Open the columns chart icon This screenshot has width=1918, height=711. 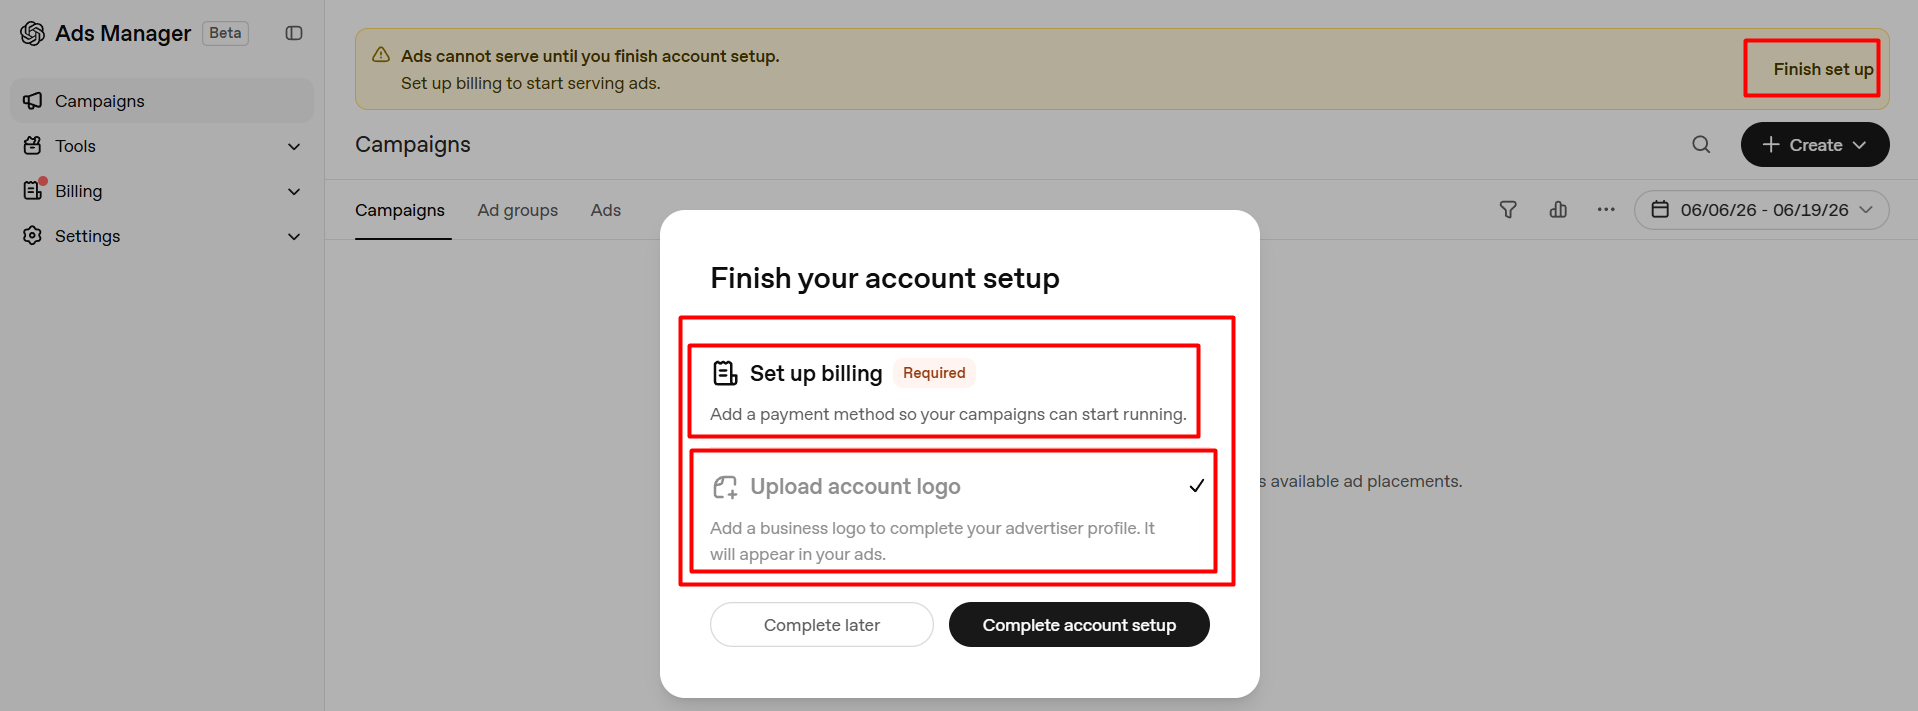tap(1558, 210)
